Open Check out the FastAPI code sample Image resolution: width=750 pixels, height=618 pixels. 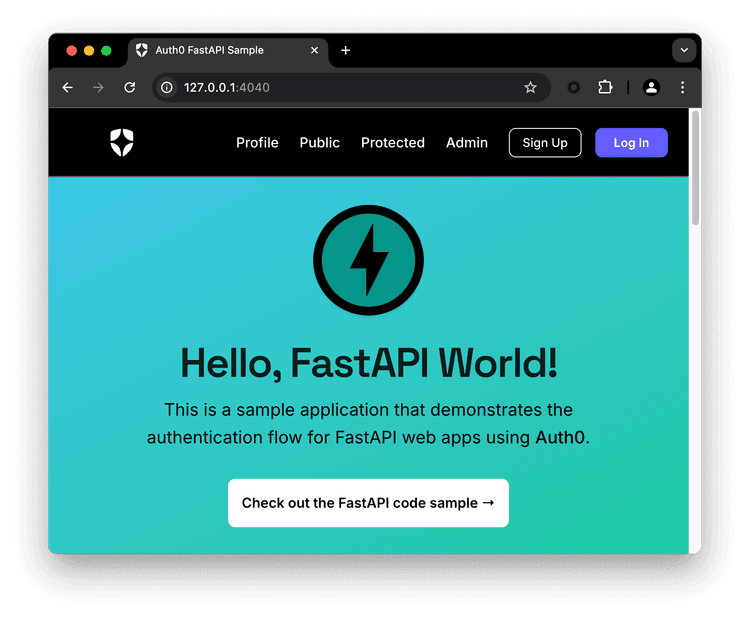pos(368,503)
